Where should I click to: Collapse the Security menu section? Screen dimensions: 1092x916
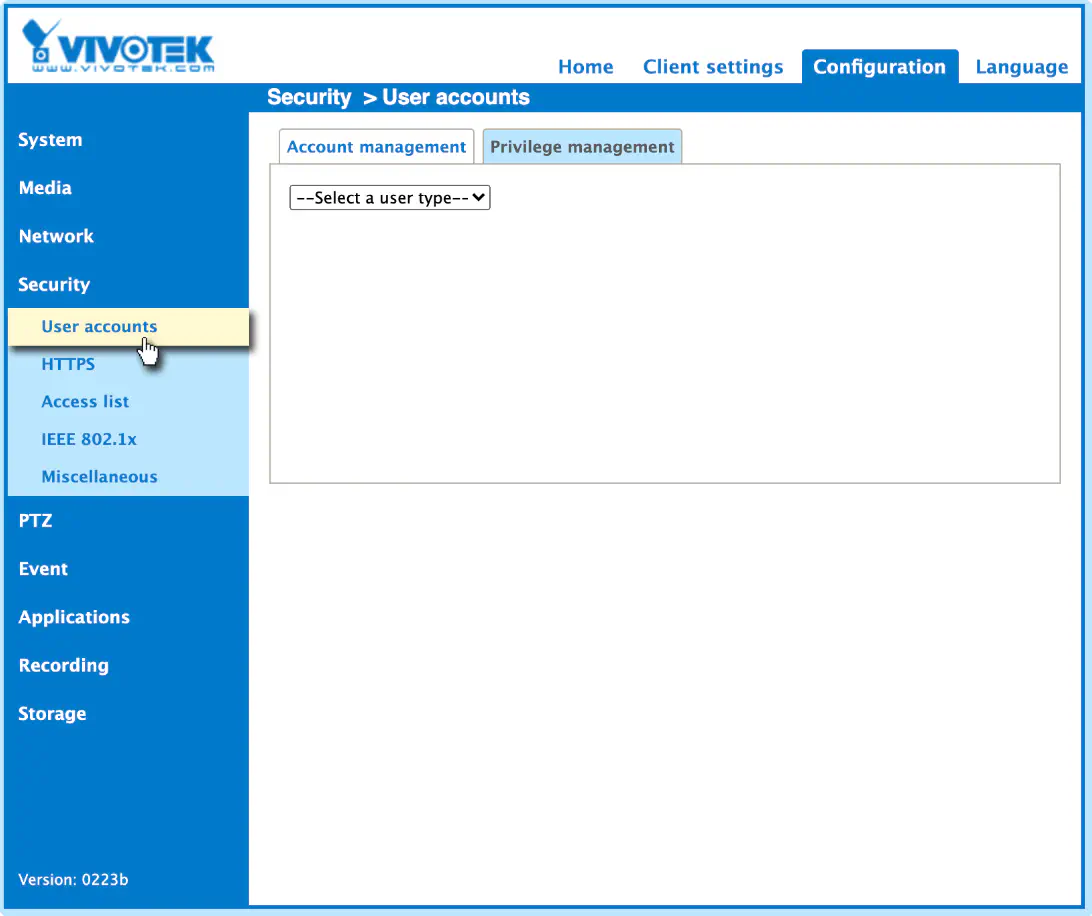pos(54,285)
